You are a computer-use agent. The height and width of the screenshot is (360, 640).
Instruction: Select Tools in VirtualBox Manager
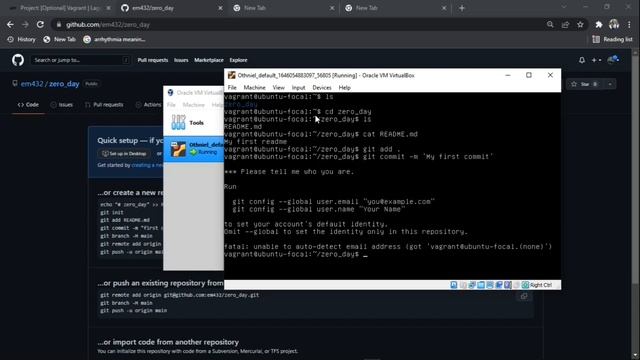pyautogui.click(x=193, y=123)
